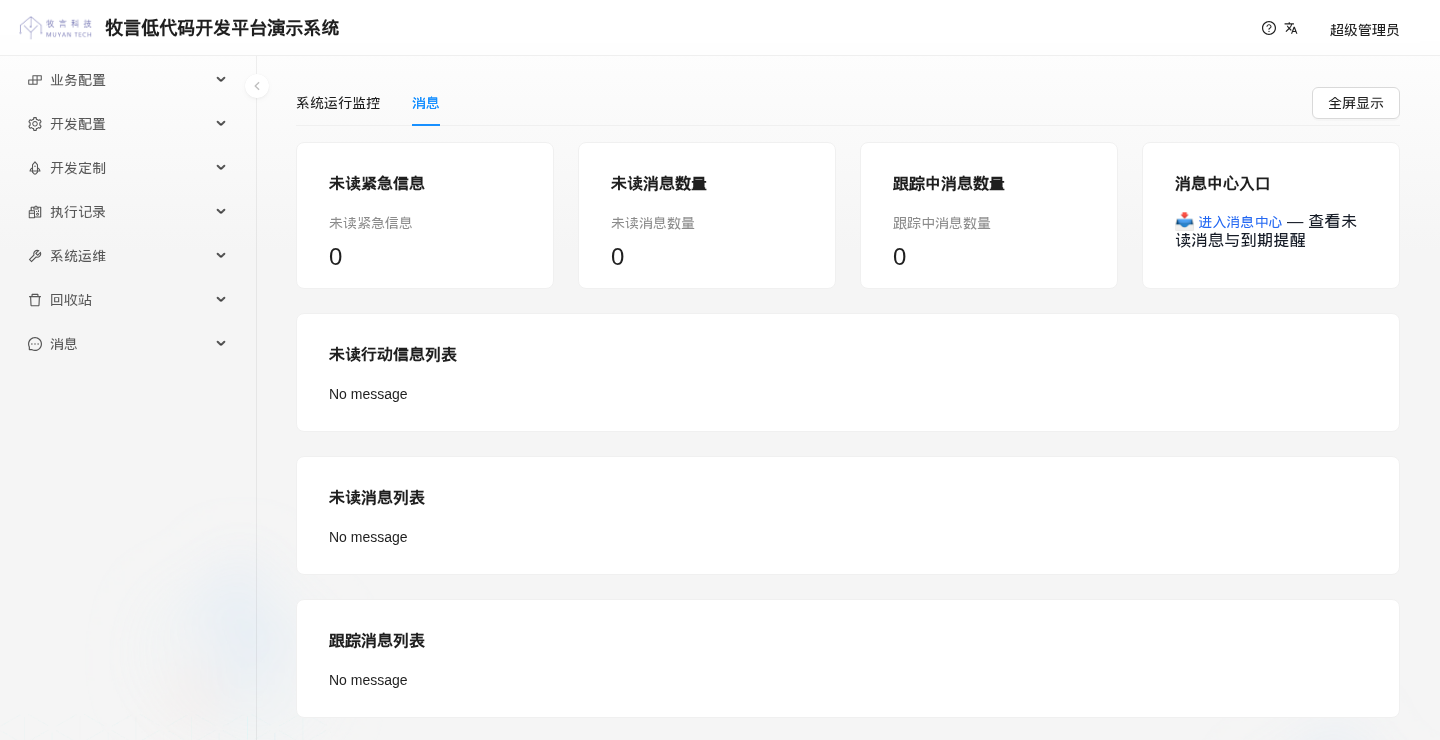Expand the 开发定制 chevron

click(221, 167)
